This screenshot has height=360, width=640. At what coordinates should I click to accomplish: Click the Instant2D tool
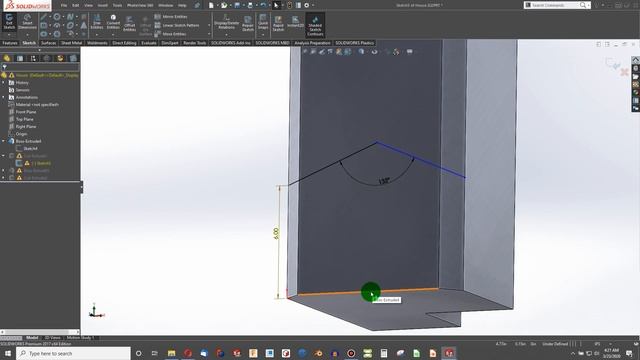296,22
